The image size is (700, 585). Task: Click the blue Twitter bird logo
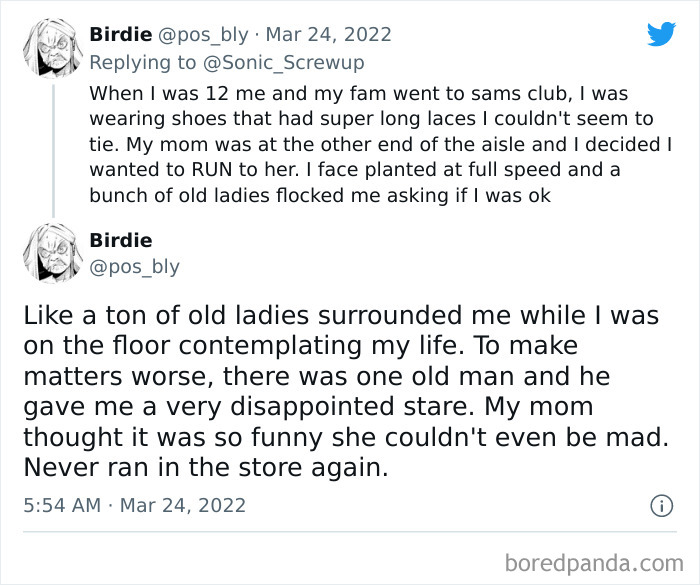pyautogui.click(x=661, y=34)
